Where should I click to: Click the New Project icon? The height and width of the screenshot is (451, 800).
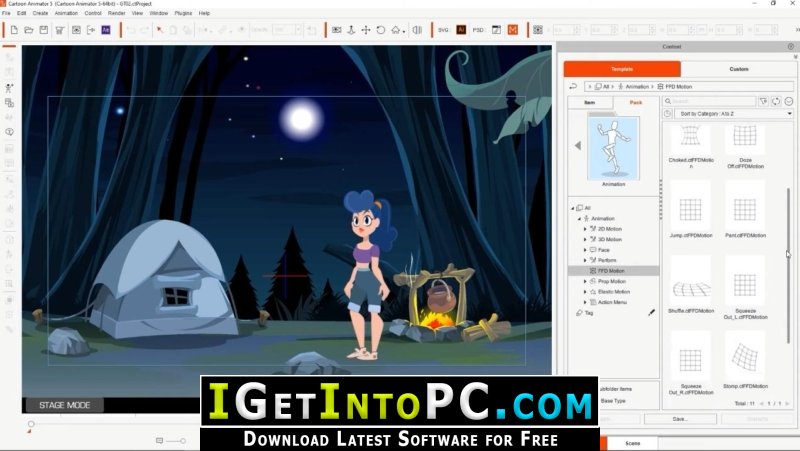[14, 30]
